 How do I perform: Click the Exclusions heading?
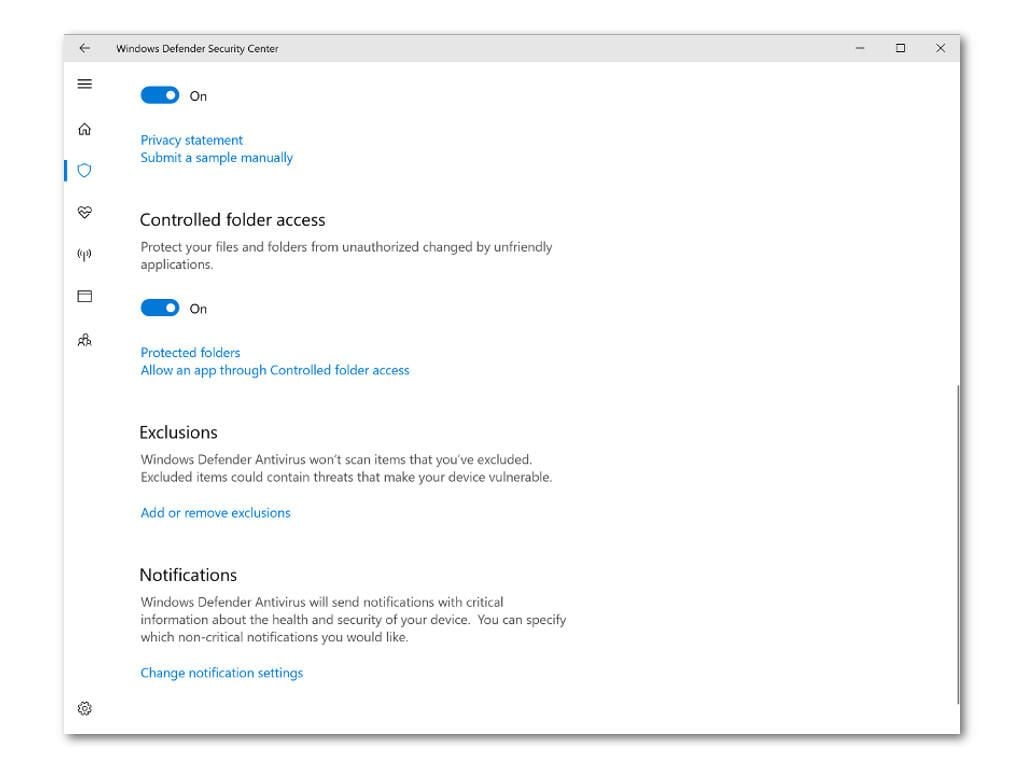178,432
